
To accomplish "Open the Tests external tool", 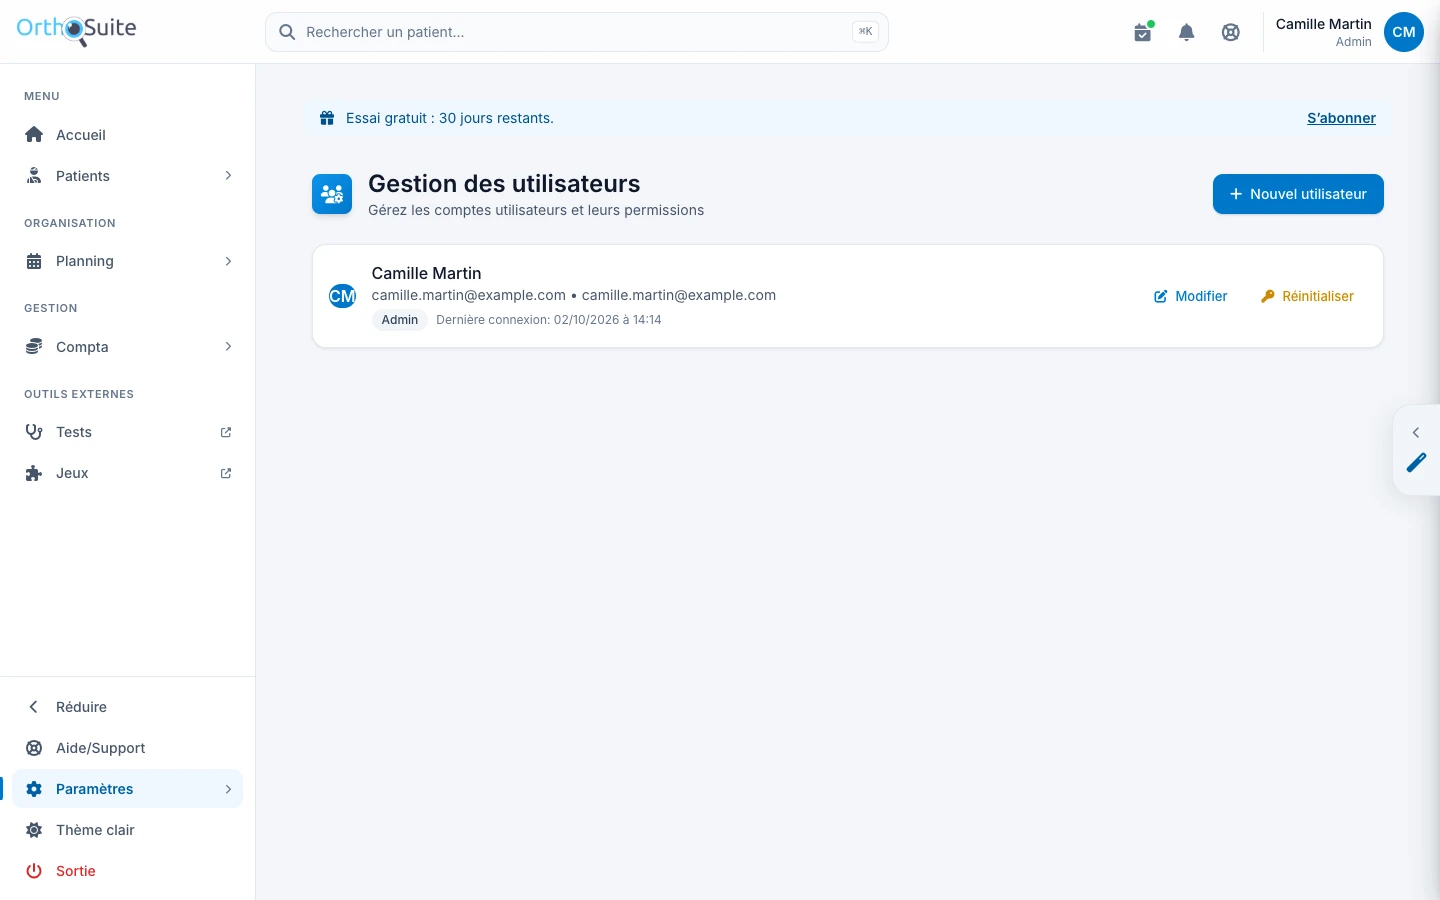I will [128, 432].
